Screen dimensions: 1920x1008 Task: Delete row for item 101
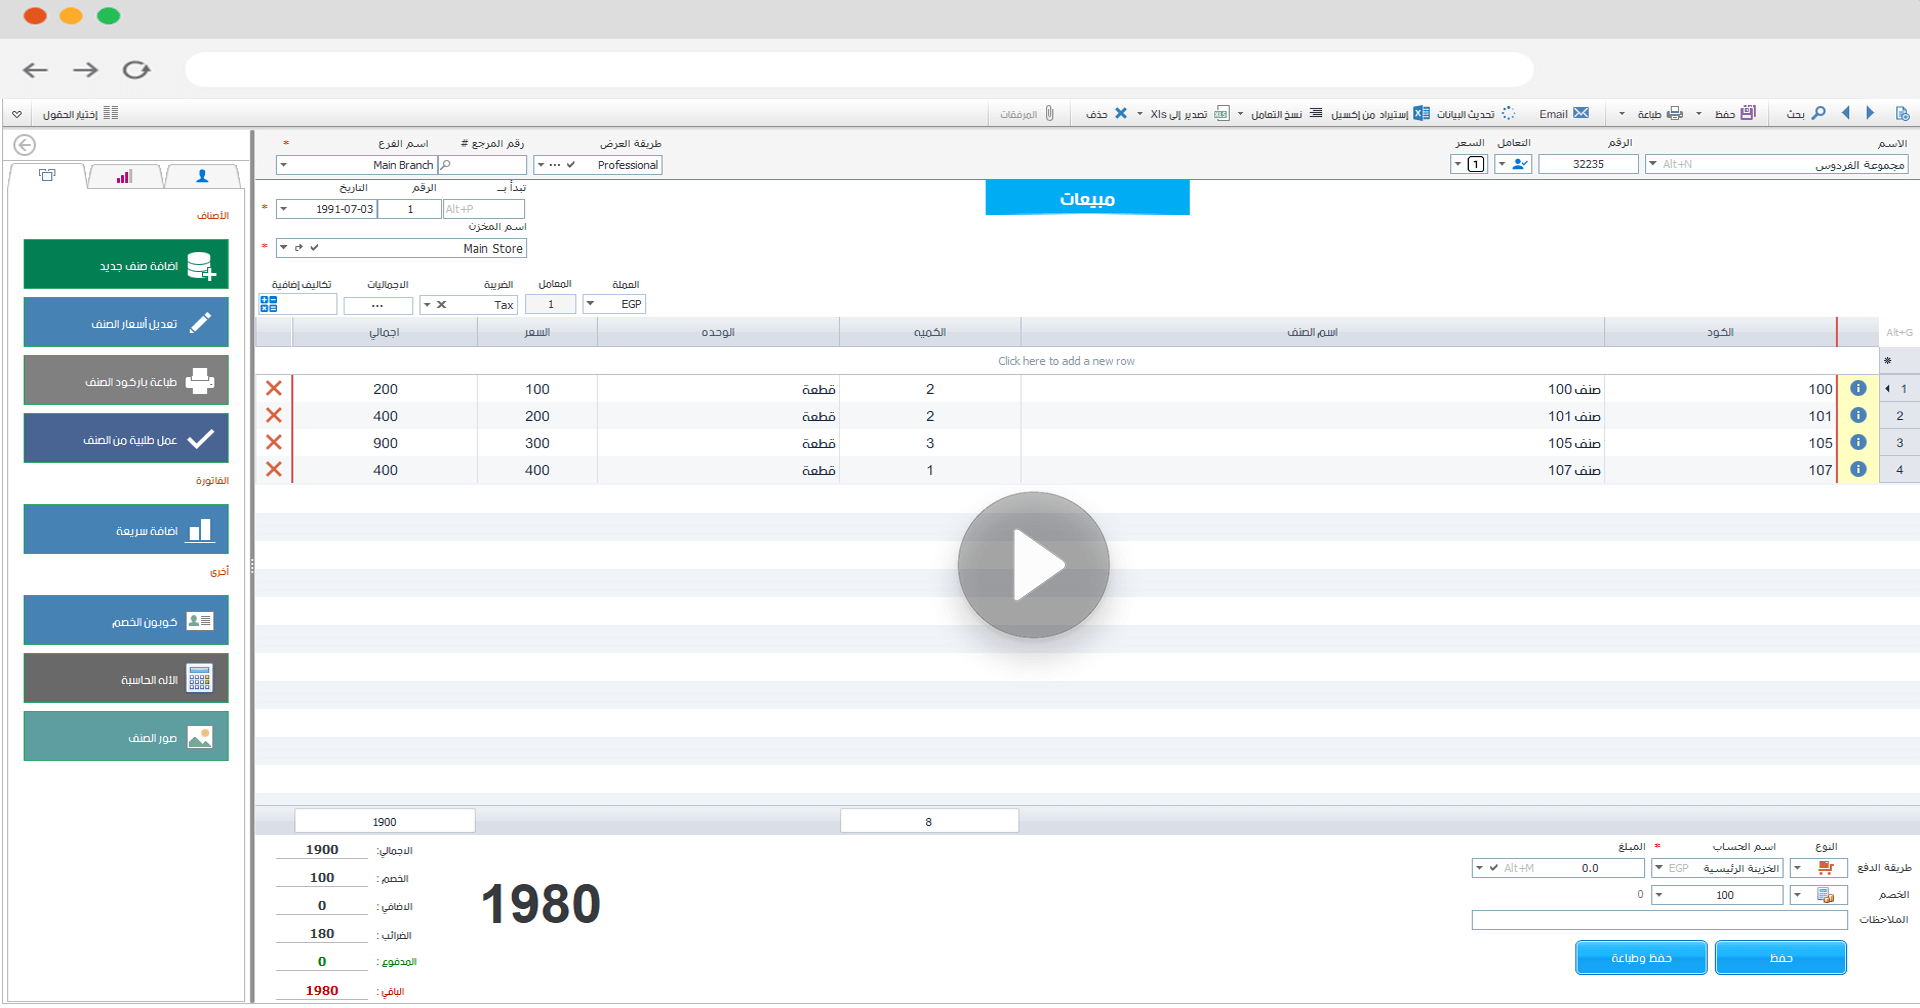point(273,415)
